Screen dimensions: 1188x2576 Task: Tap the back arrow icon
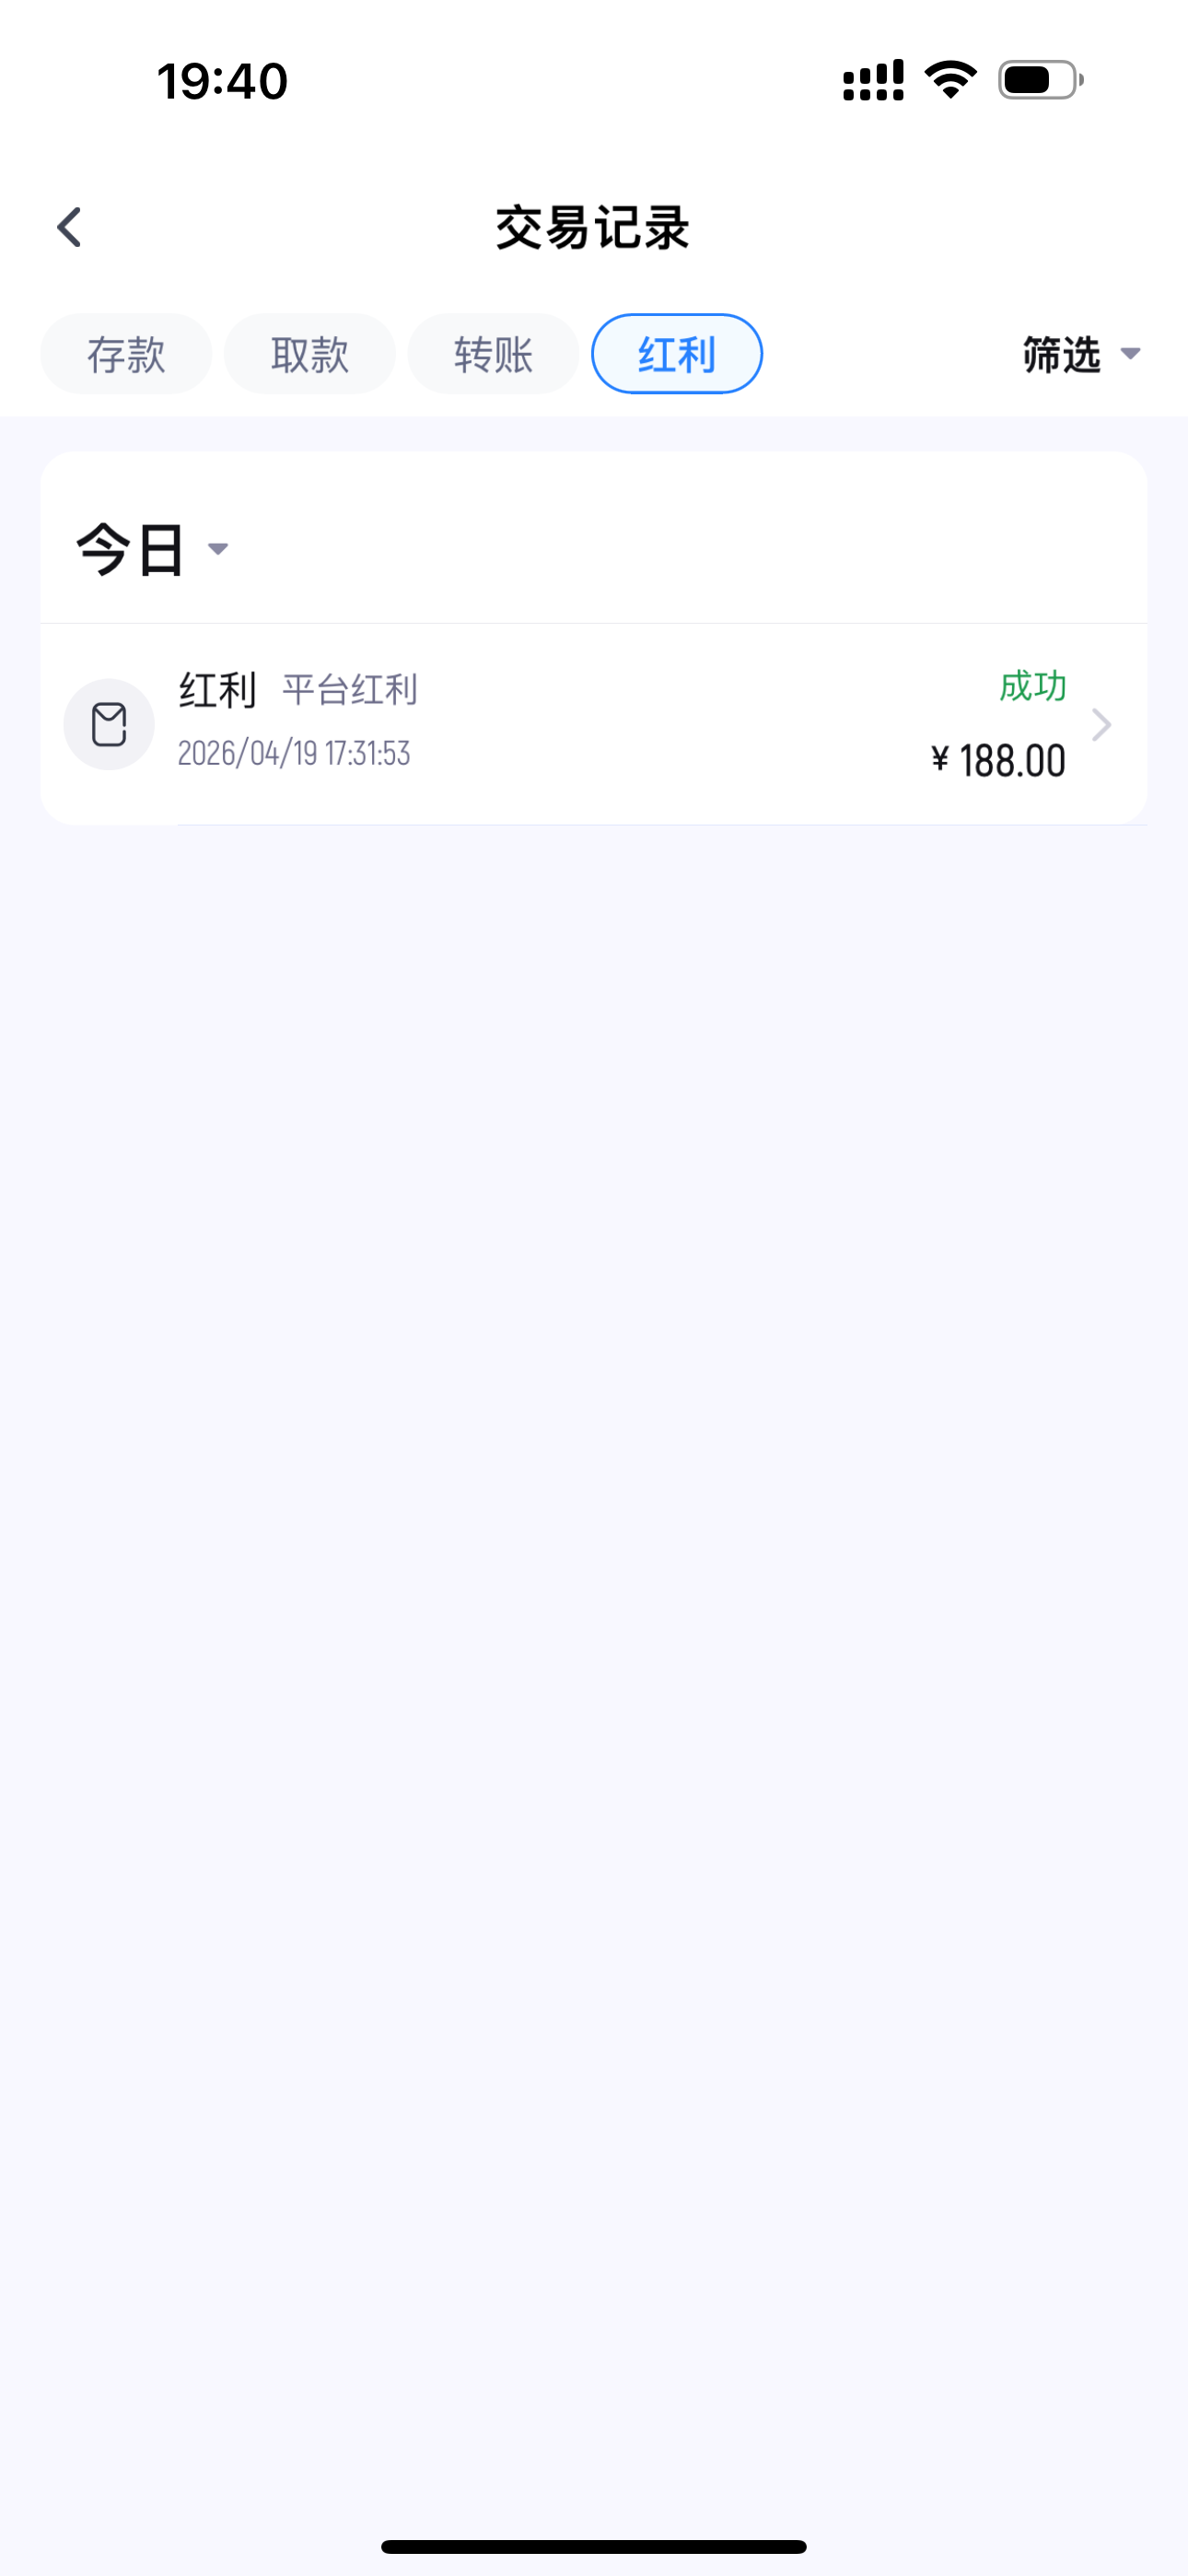tap(69, 228)
